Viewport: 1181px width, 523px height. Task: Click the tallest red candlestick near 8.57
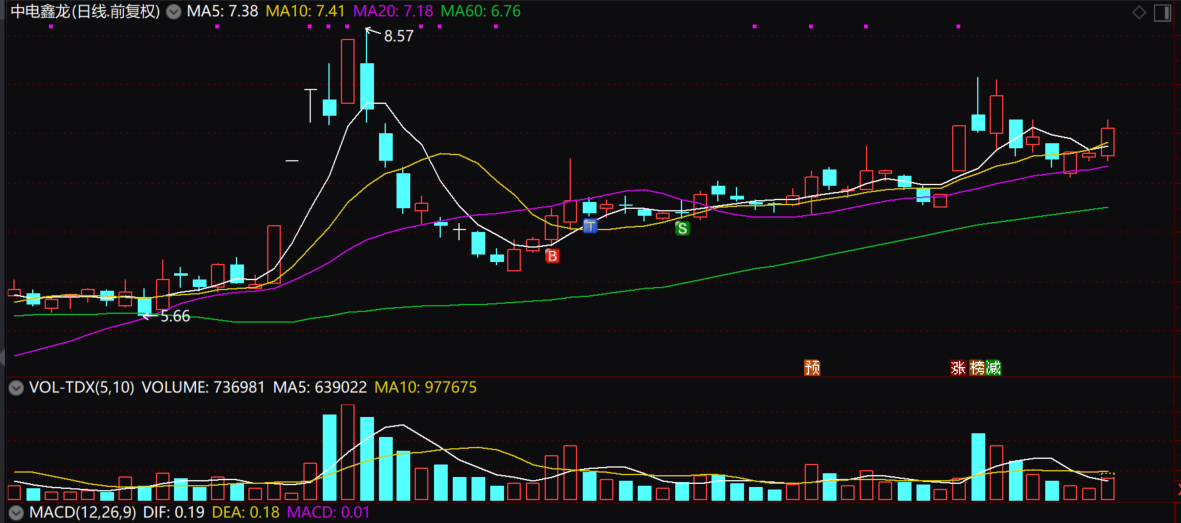[x=347, y=71]
